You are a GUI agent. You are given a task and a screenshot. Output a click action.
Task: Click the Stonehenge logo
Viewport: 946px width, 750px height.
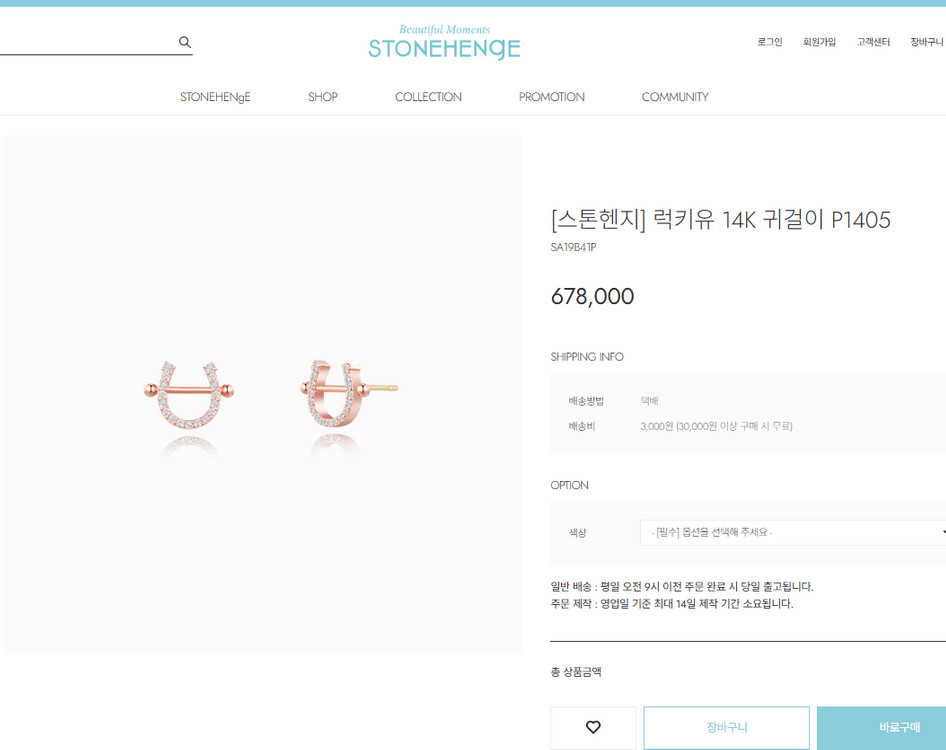(444, 44)
